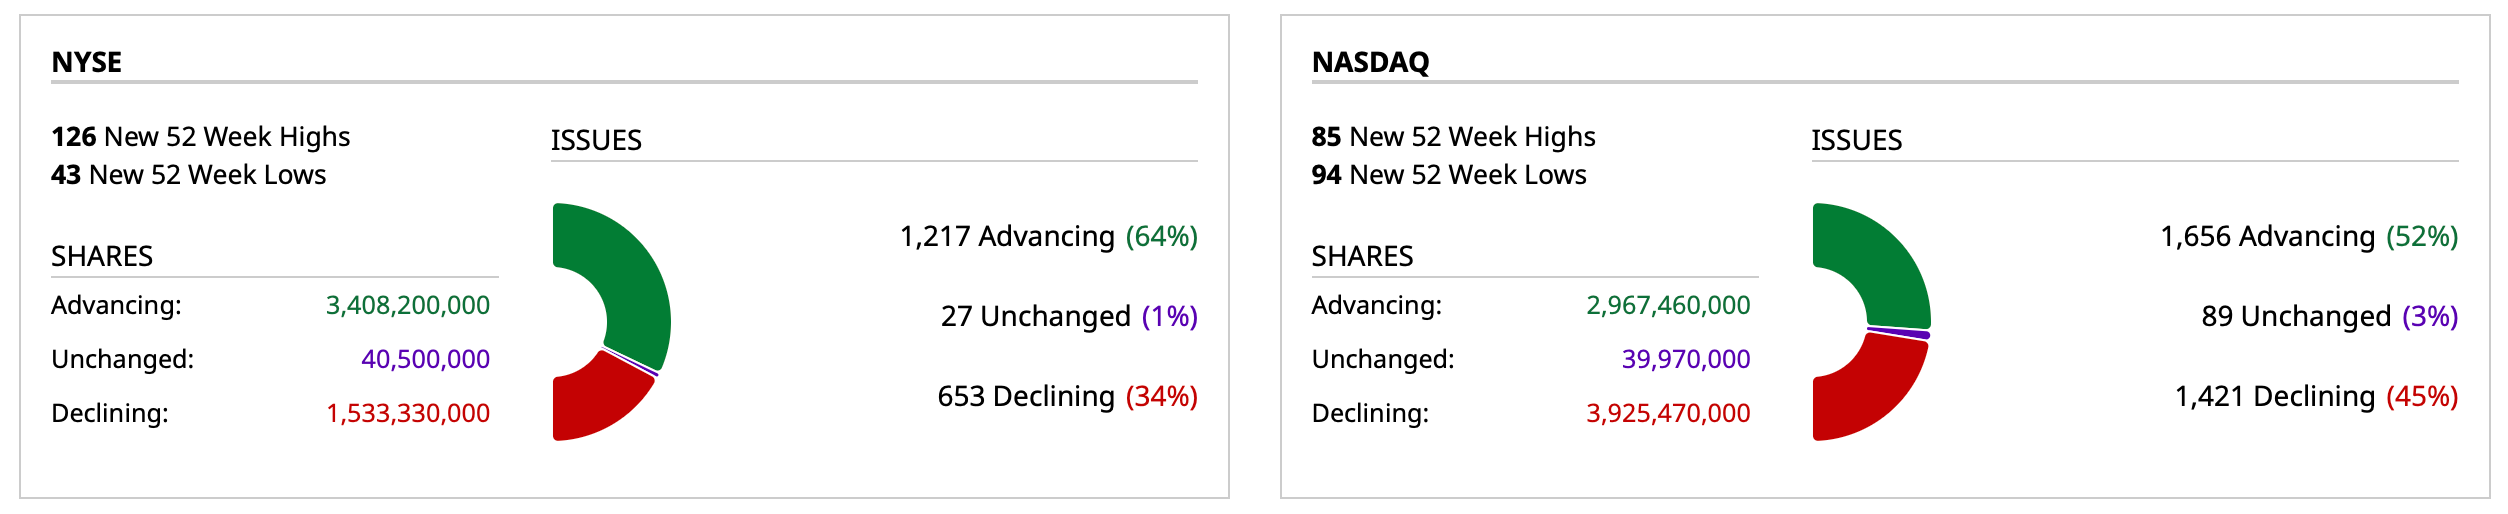Click NASDAQ unchanged shares value 39,970,000
2508x514 pixels.
click(x=1686, y=359)
